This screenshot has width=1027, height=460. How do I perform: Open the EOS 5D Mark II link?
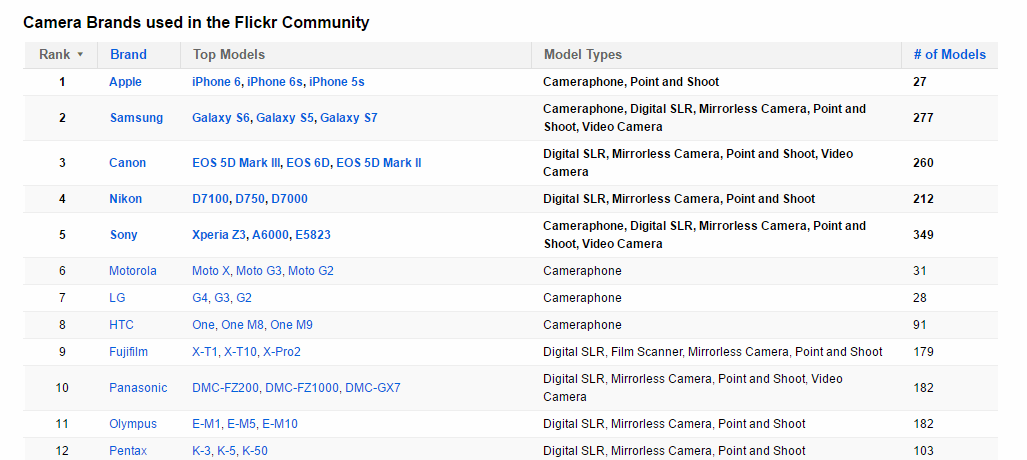coord(379,163)
